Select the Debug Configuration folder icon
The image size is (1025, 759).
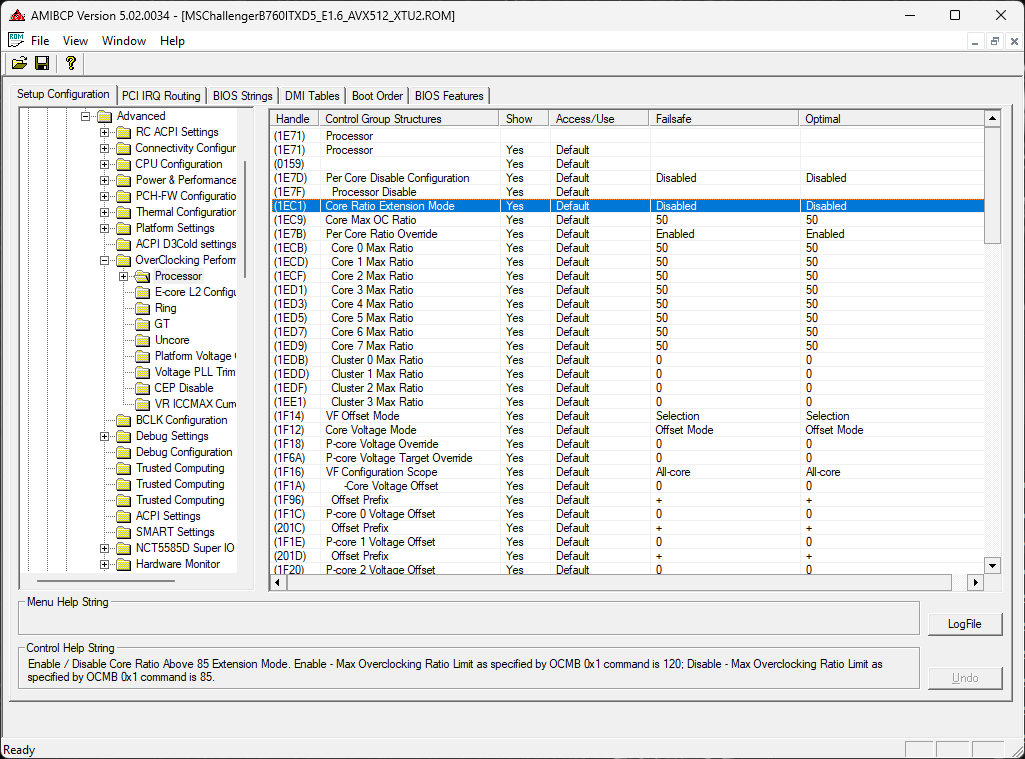124,452
